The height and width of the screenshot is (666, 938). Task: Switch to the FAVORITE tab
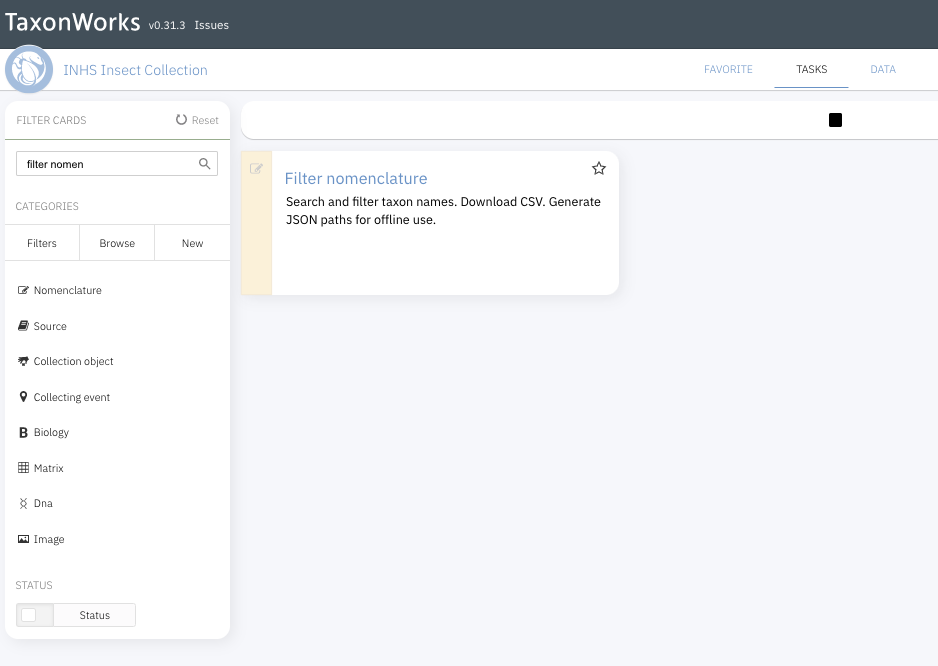pyautogui.click(x=728, y=69)
